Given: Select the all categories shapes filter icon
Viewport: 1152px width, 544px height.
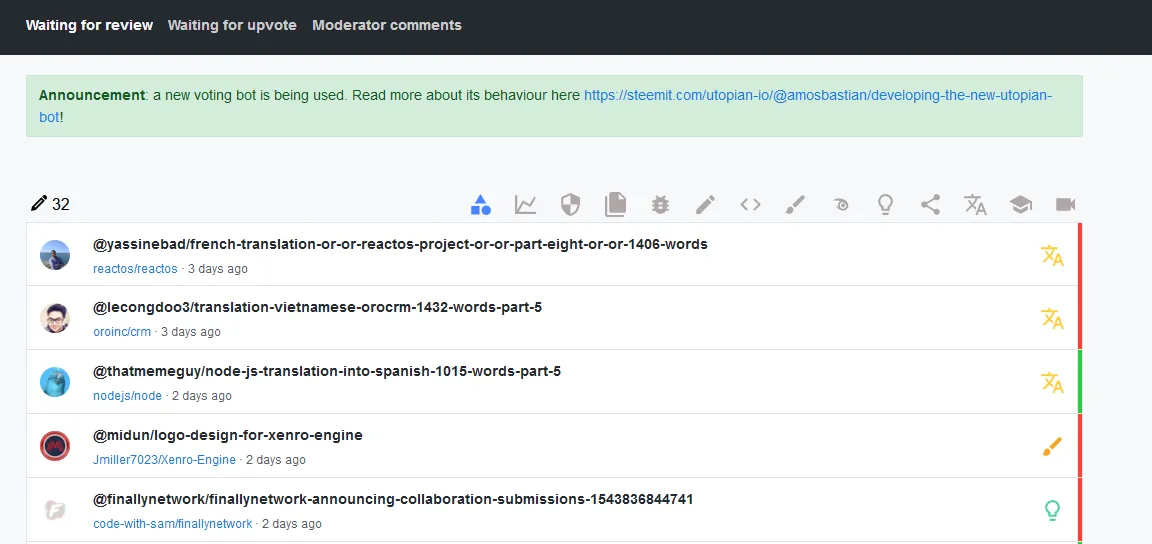Looking at the screenshot, I should click(x=480, y=205).
